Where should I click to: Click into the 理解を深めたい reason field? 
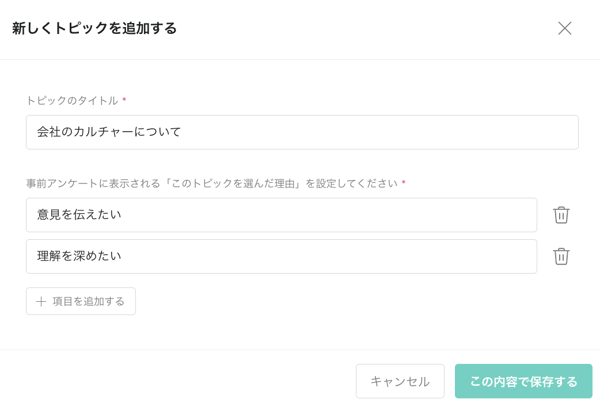281,256
